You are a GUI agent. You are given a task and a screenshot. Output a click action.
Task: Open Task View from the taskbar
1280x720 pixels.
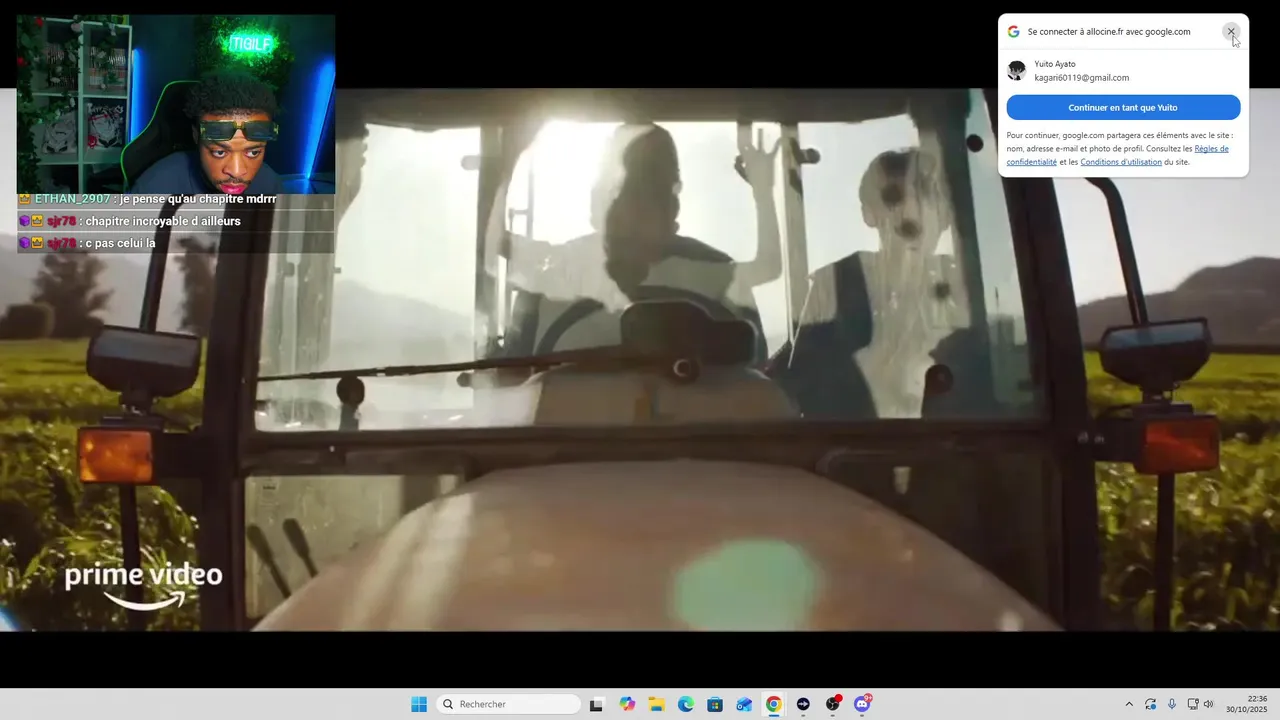pyautogui.click(x=596, y=704)
